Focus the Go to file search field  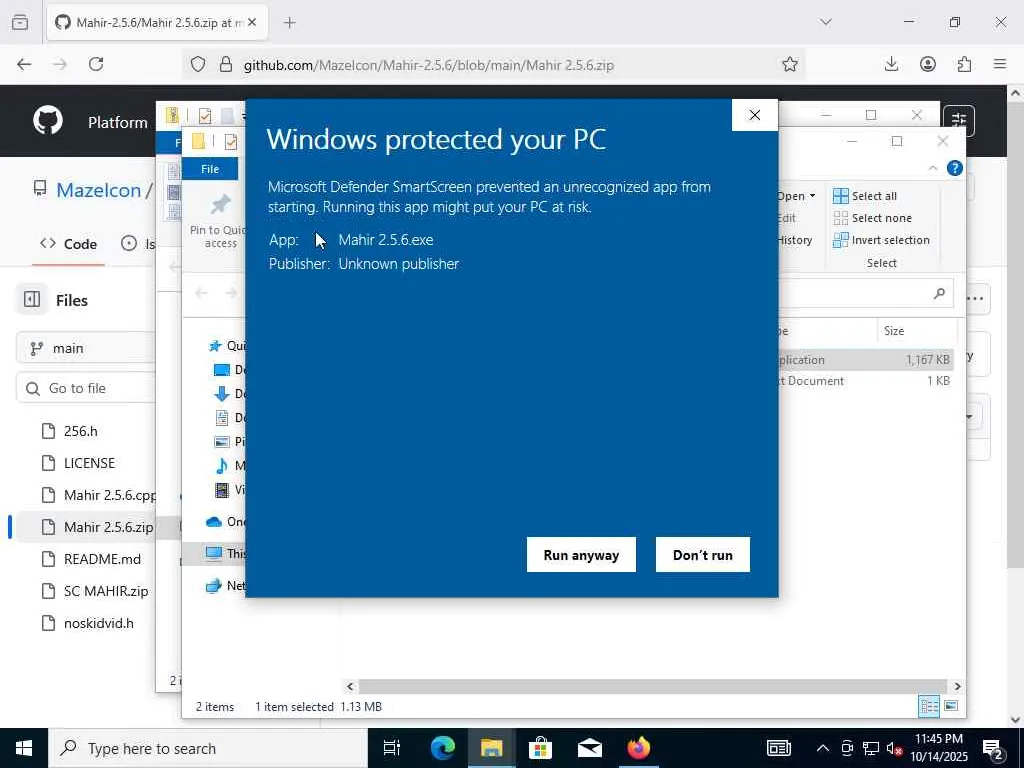pyautogui.click(x=86, y=388)
